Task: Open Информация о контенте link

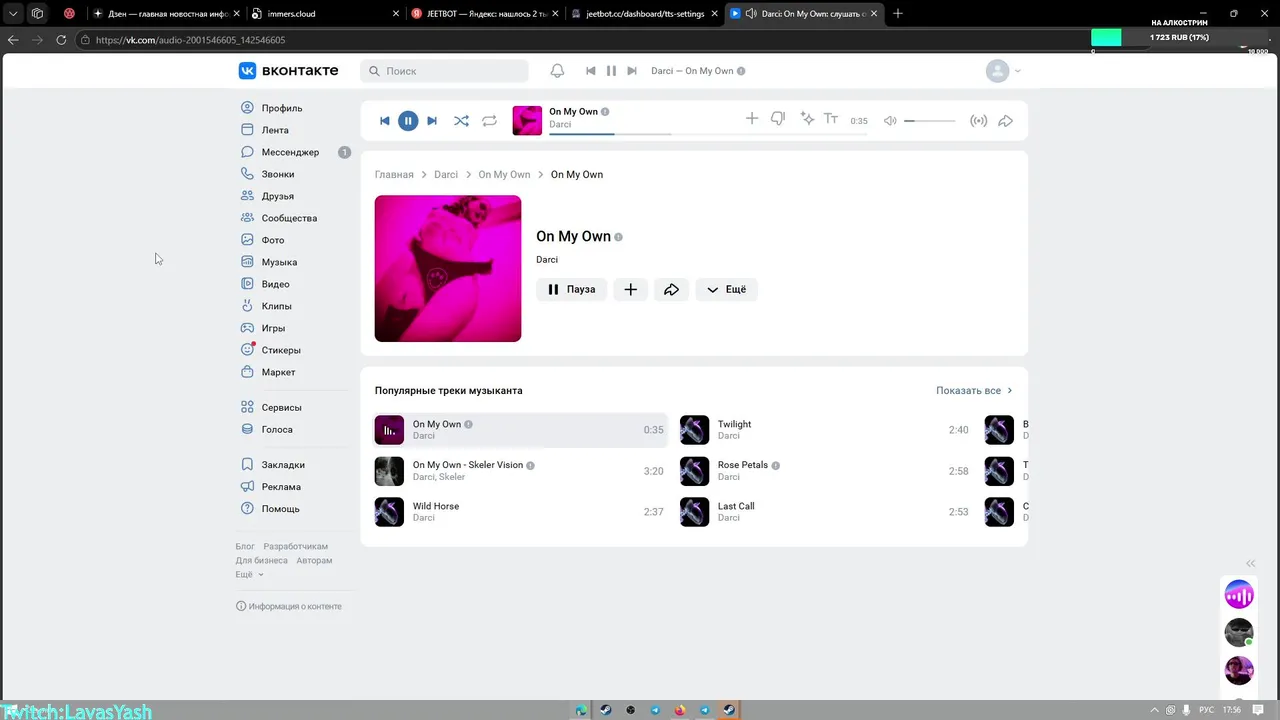Action: point(289,606)
